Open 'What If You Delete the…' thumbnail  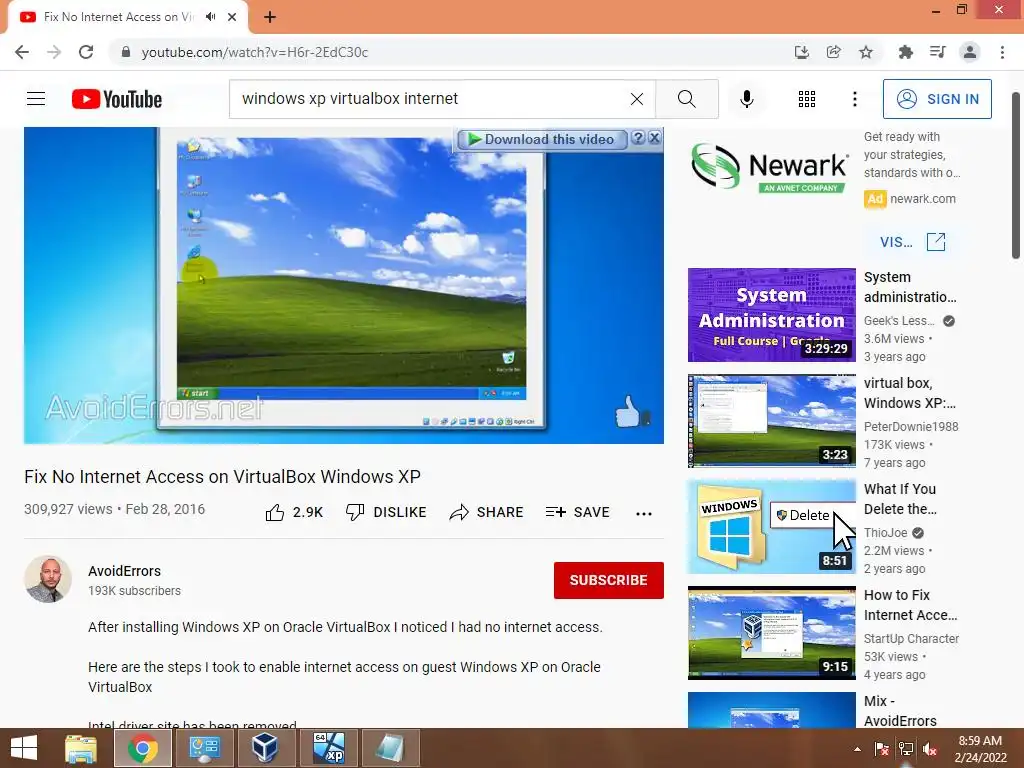click(x=771, y=526)
